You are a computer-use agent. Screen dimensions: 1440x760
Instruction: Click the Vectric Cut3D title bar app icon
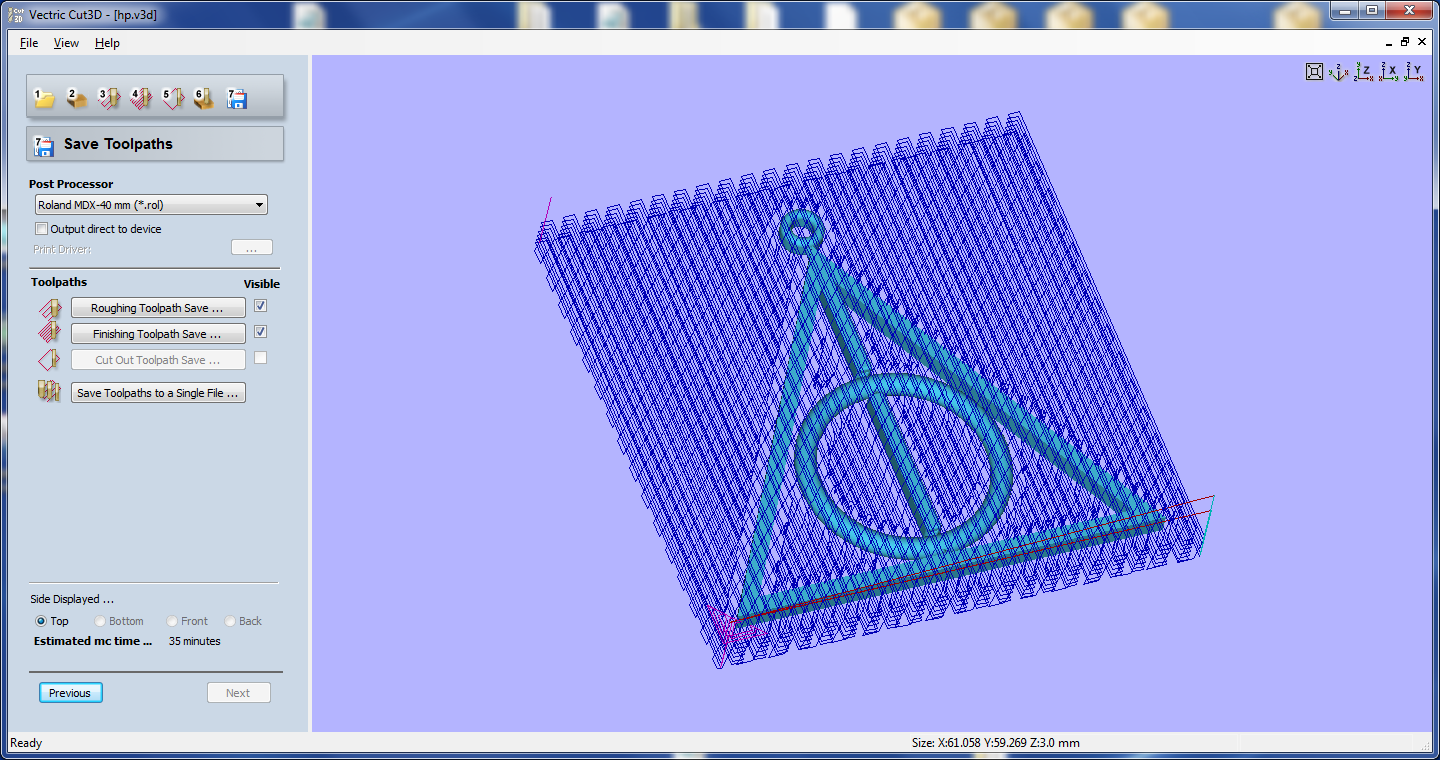coord(17,14)
